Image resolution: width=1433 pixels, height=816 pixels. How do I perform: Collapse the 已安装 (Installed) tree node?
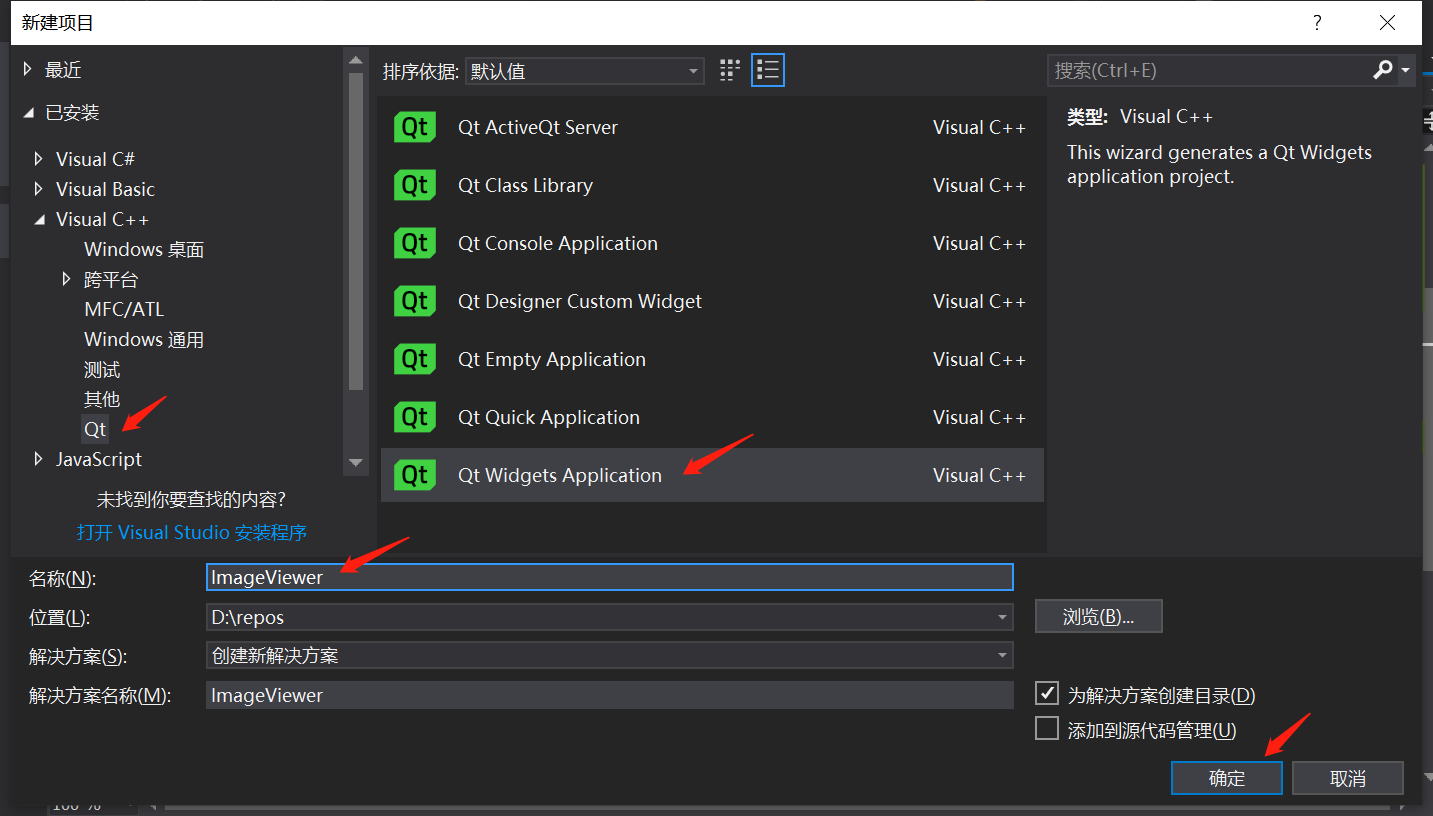(x=28, y=113)
